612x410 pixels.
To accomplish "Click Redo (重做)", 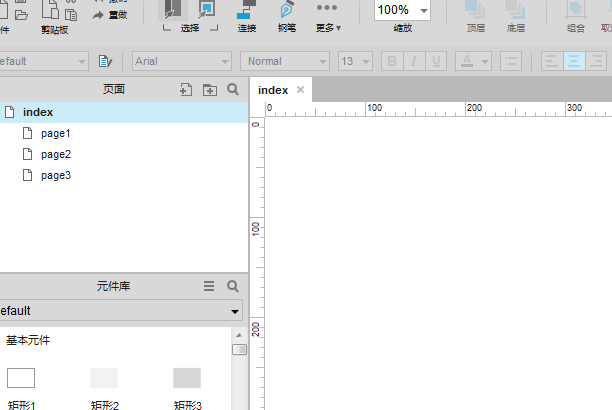I will point(110,15).
